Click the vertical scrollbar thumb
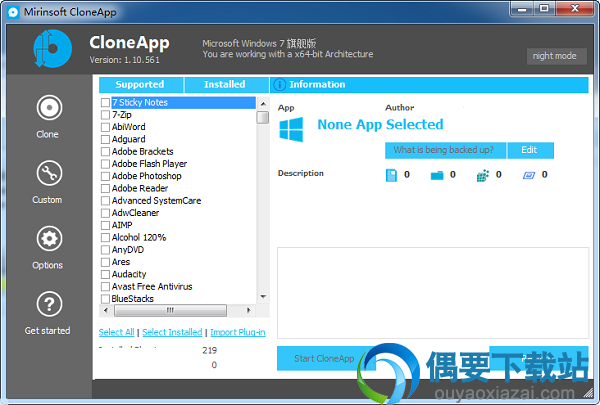 (x=263, y=118)
